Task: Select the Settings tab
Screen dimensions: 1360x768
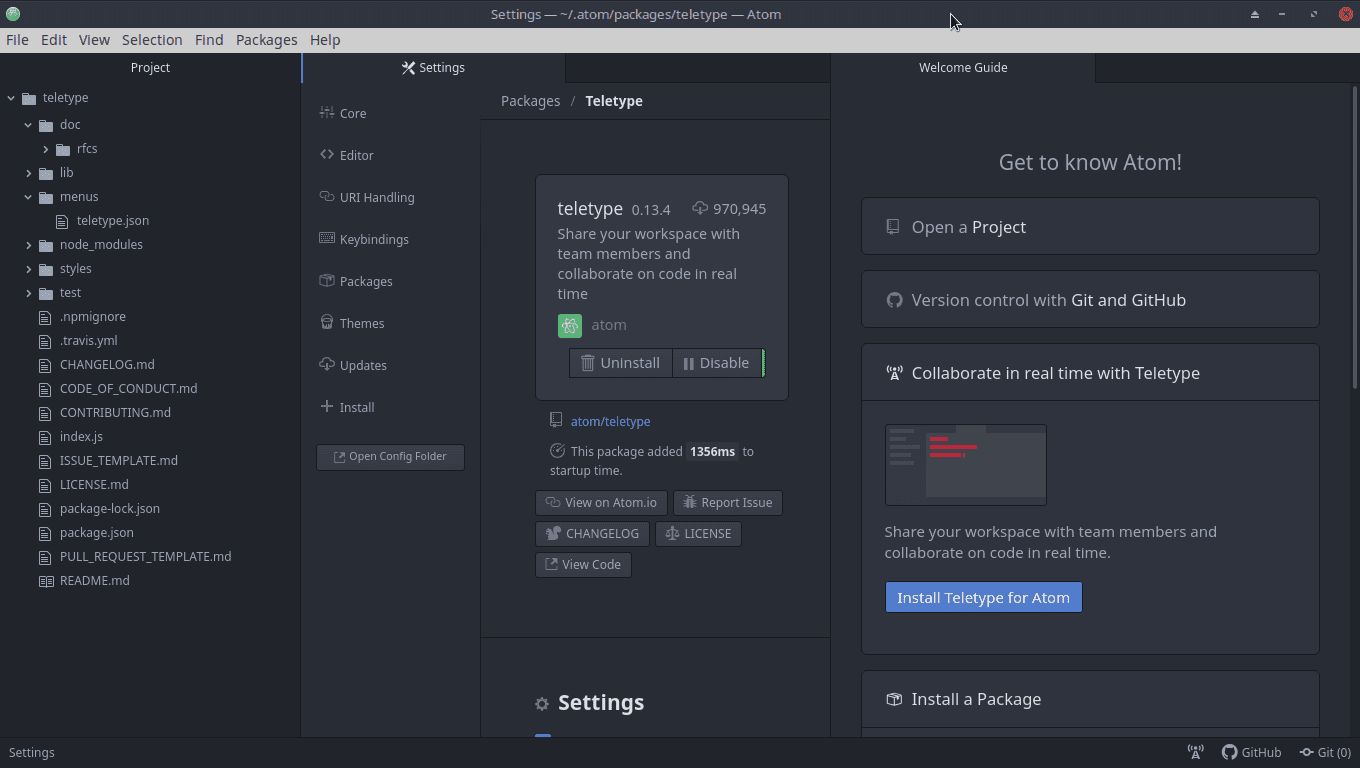Action: [x=434, y=68]
